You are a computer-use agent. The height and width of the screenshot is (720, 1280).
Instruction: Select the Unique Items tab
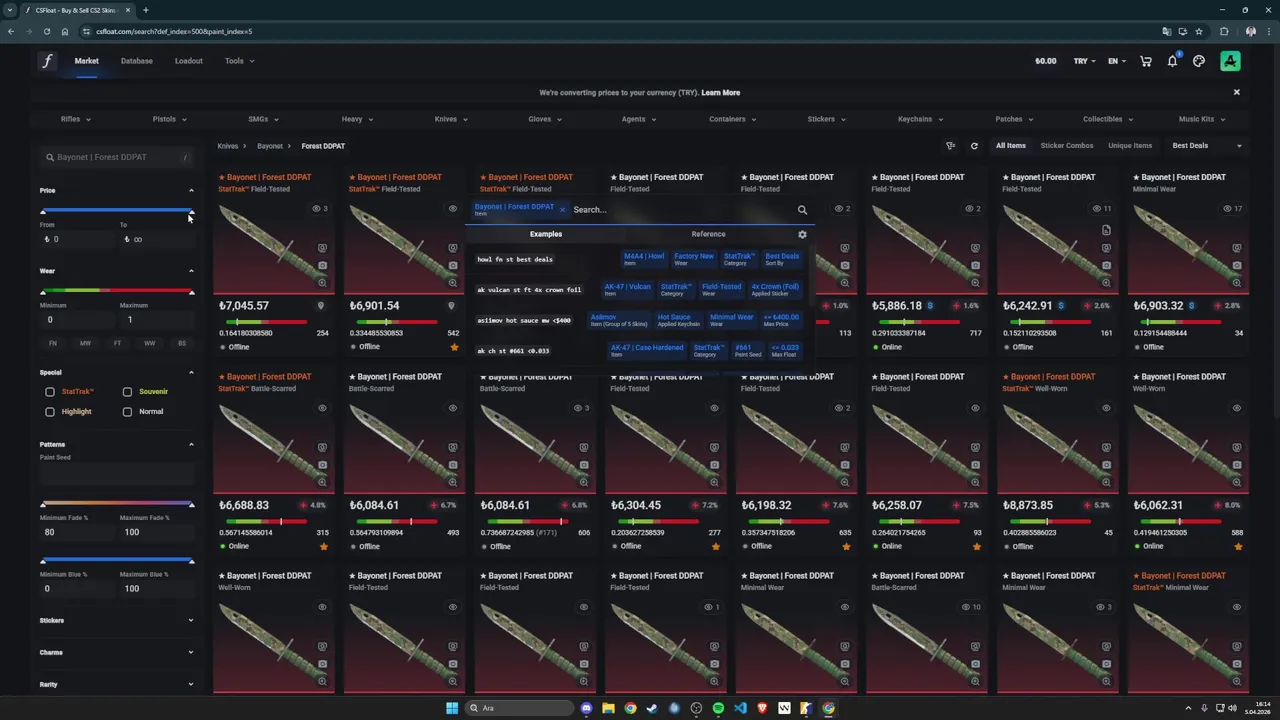pyautogui.click(x=1130, y=146)
